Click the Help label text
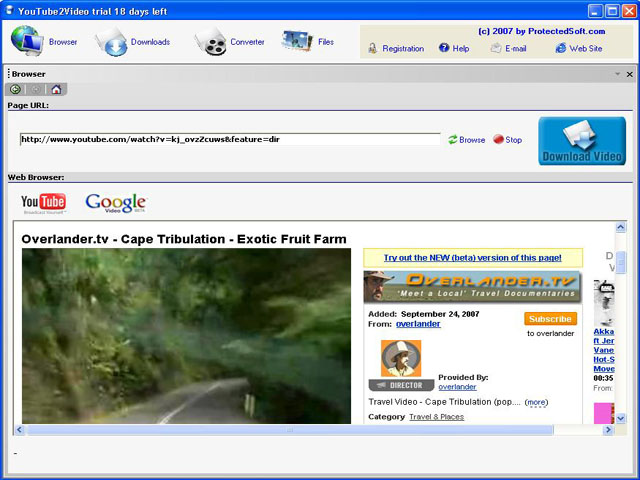Screen dimensions: 640x480 [x=461, y=49]
